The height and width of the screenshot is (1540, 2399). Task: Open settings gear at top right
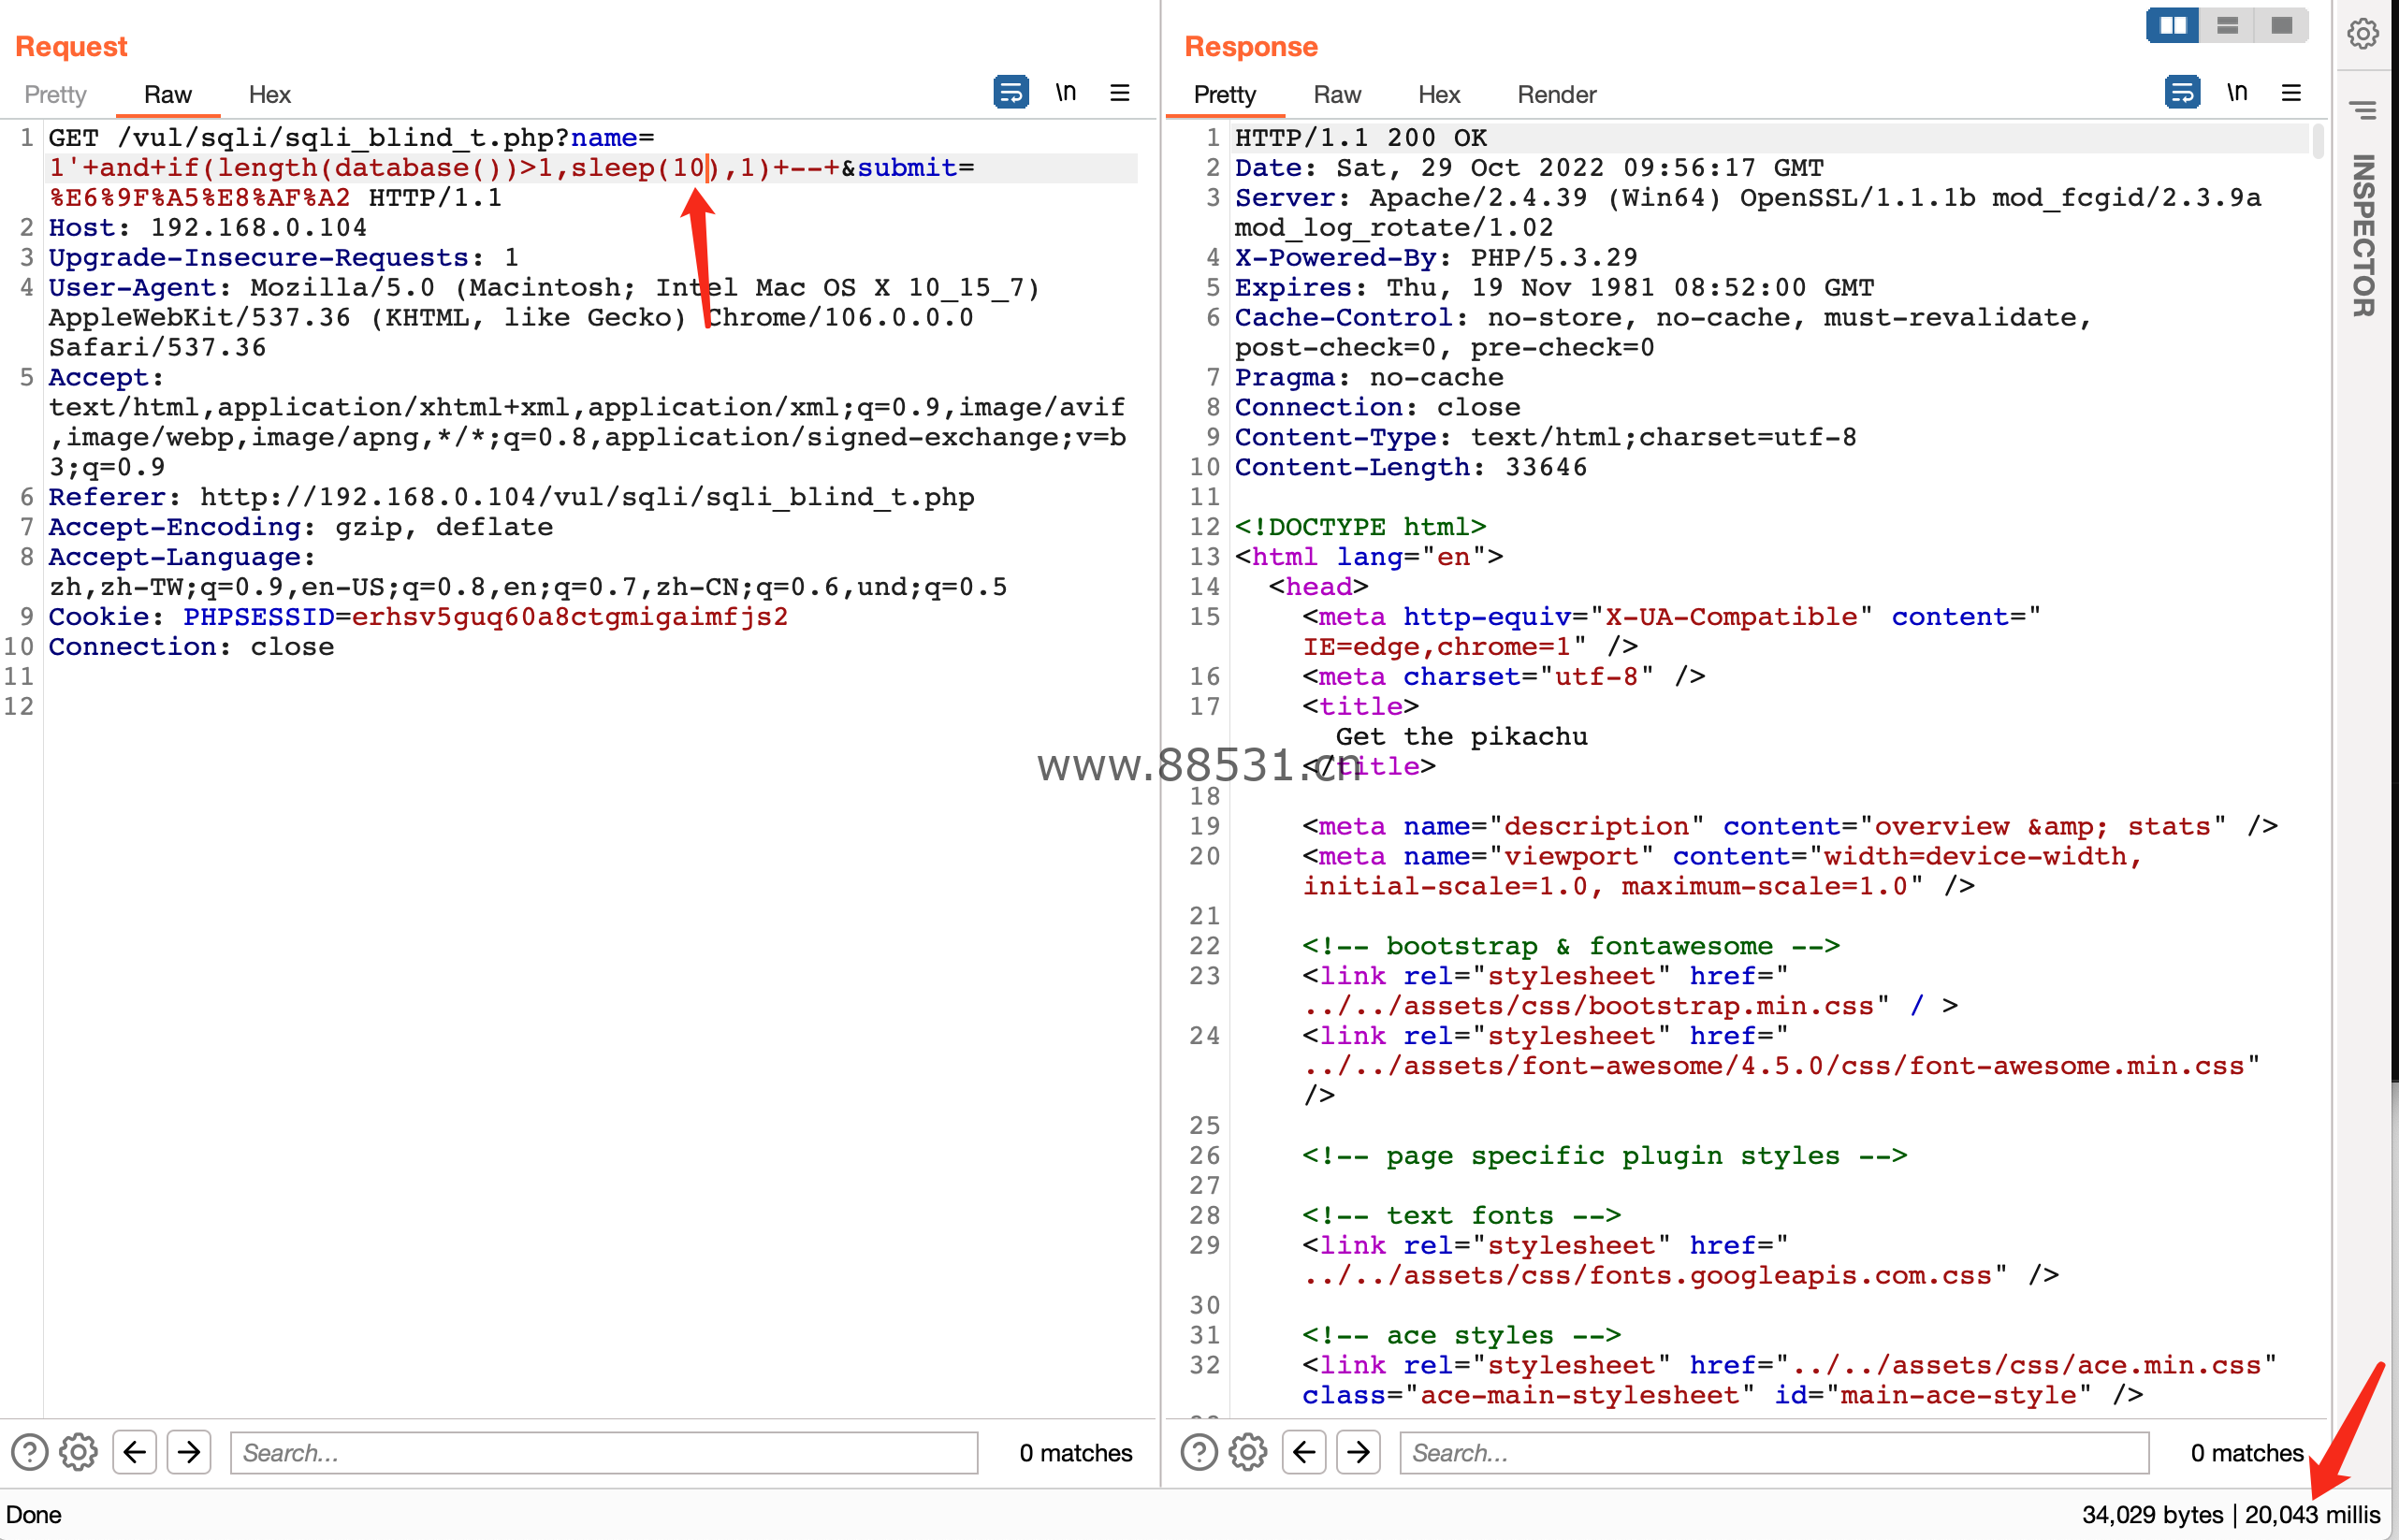pos(2364,33)
